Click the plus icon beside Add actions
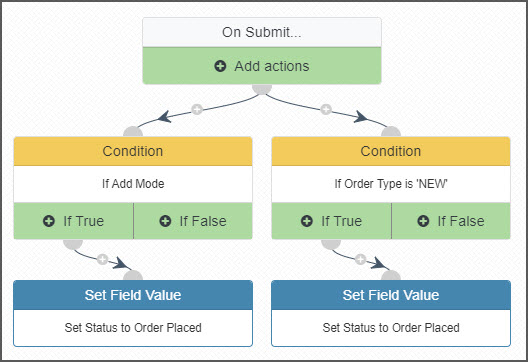 tap(220, 66)
